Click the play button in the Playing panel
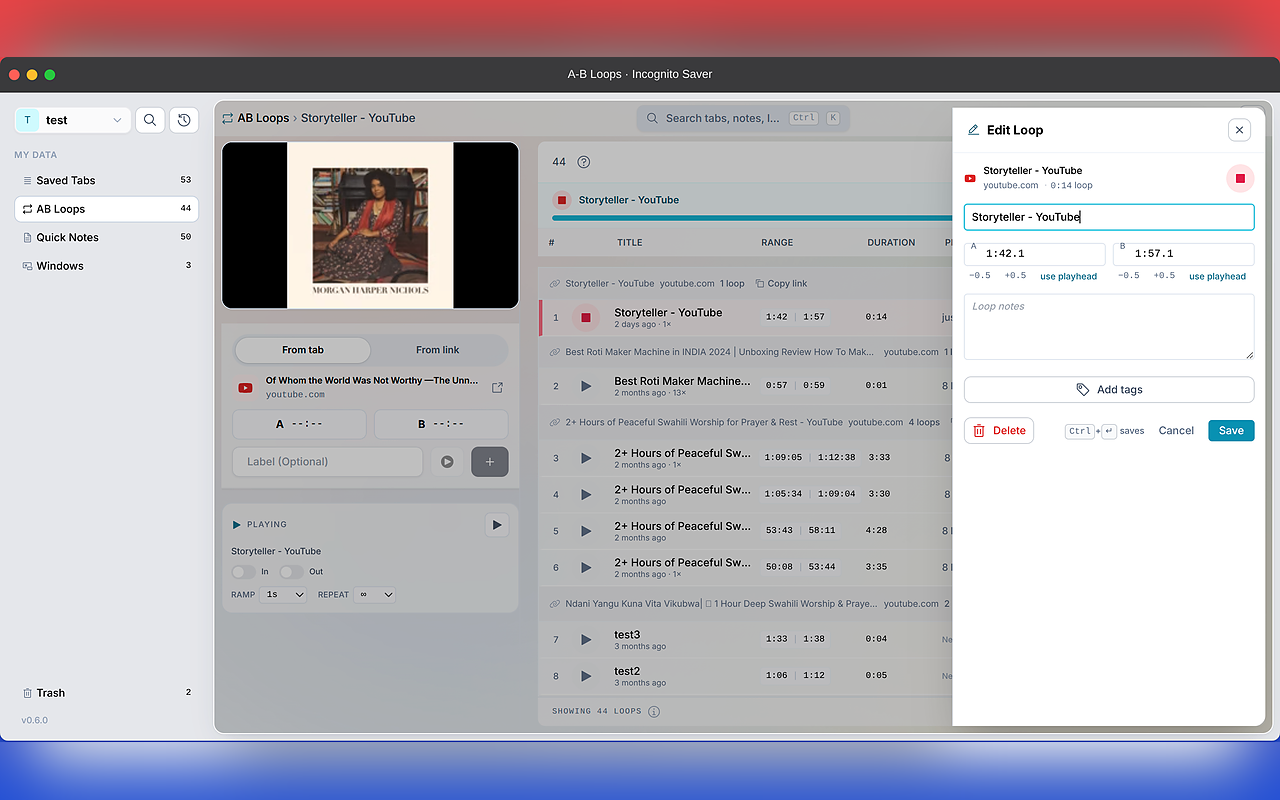This screenshot has height=800, width=1280. 497,525
